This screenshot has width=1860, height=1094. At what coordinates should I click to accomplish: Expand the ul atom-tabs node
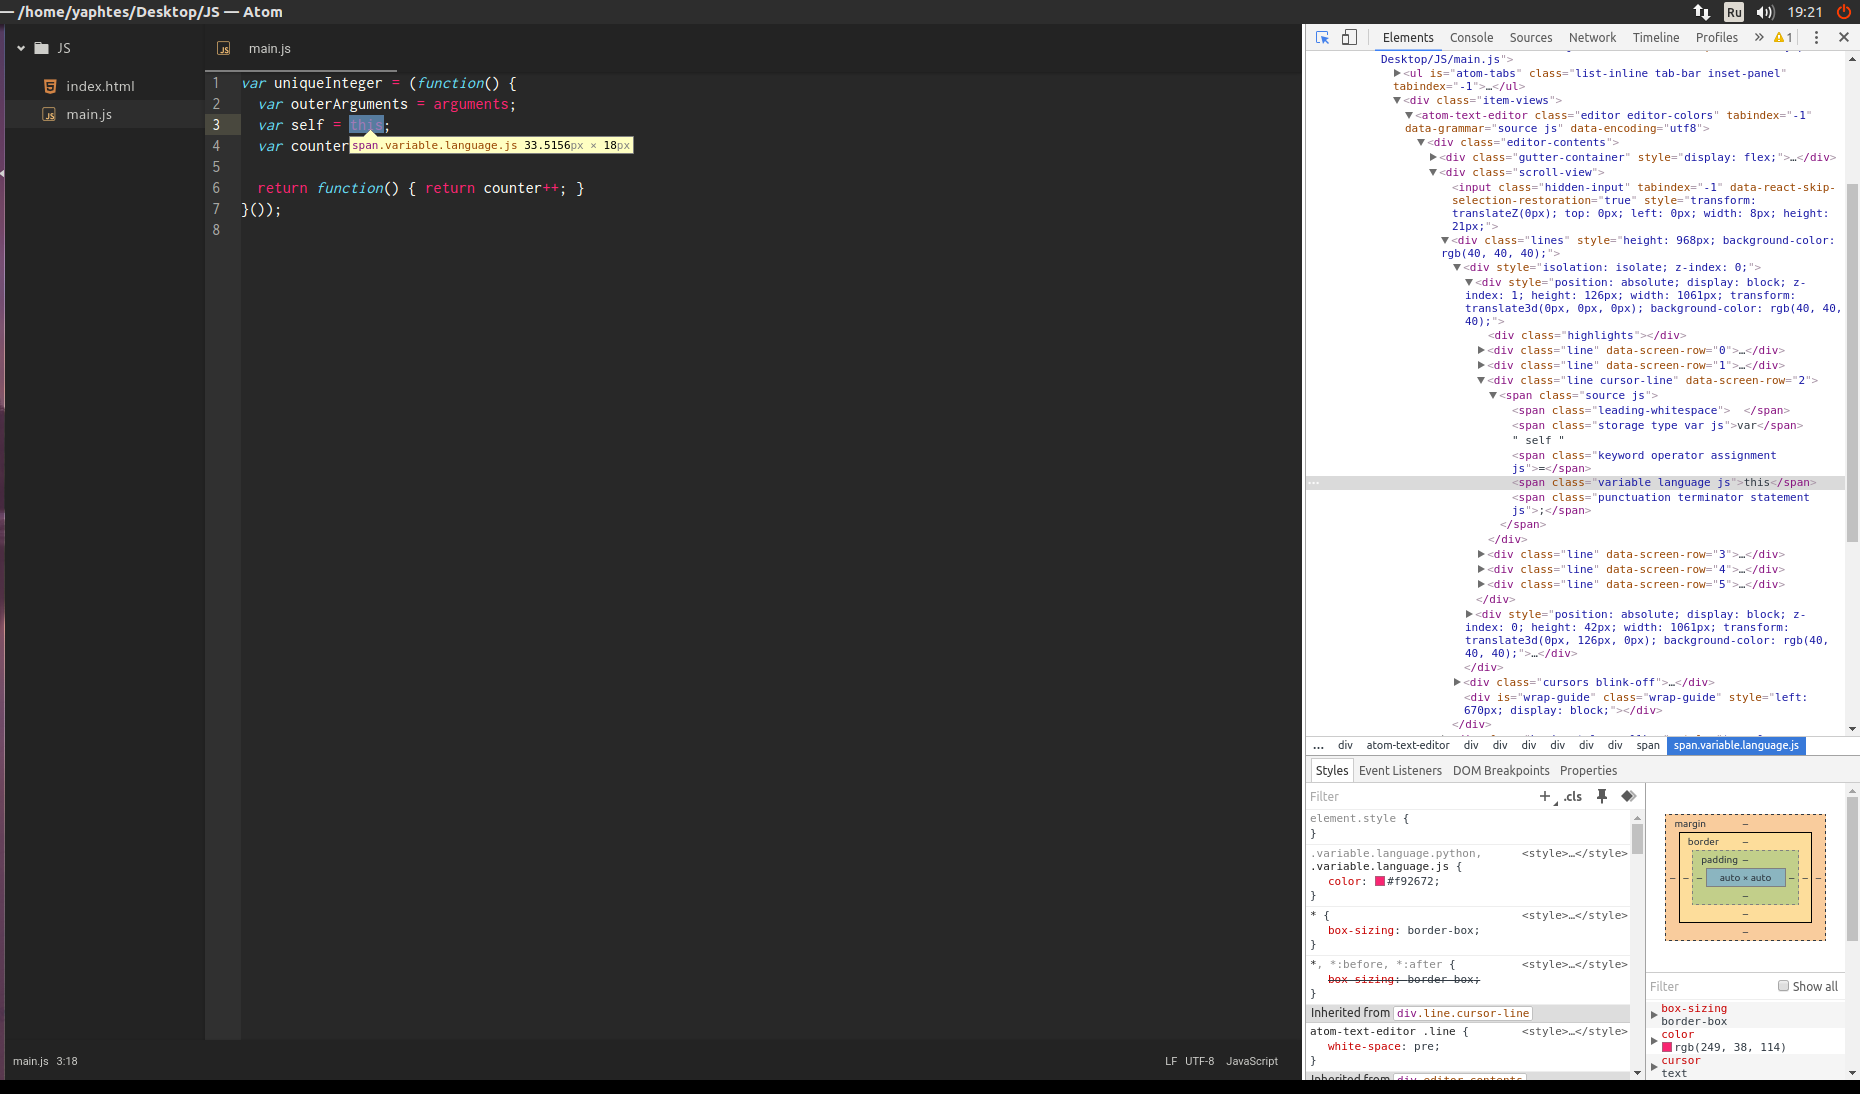[x=1397, y=73]
